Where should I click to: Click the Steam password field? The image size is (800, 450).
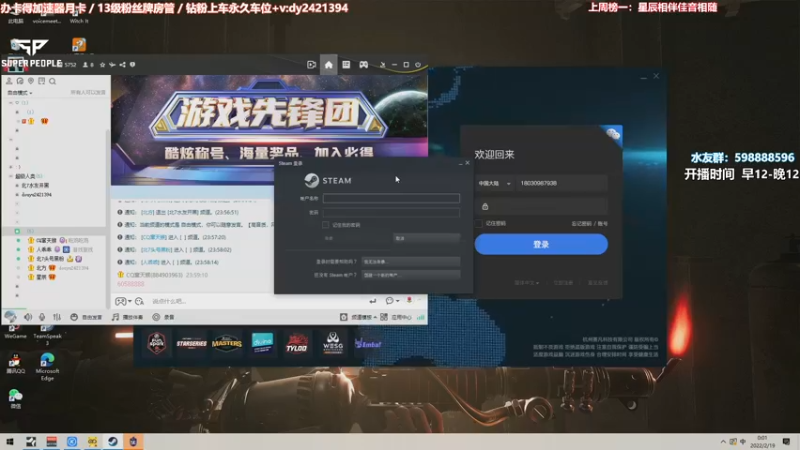[x=391, y=212]
